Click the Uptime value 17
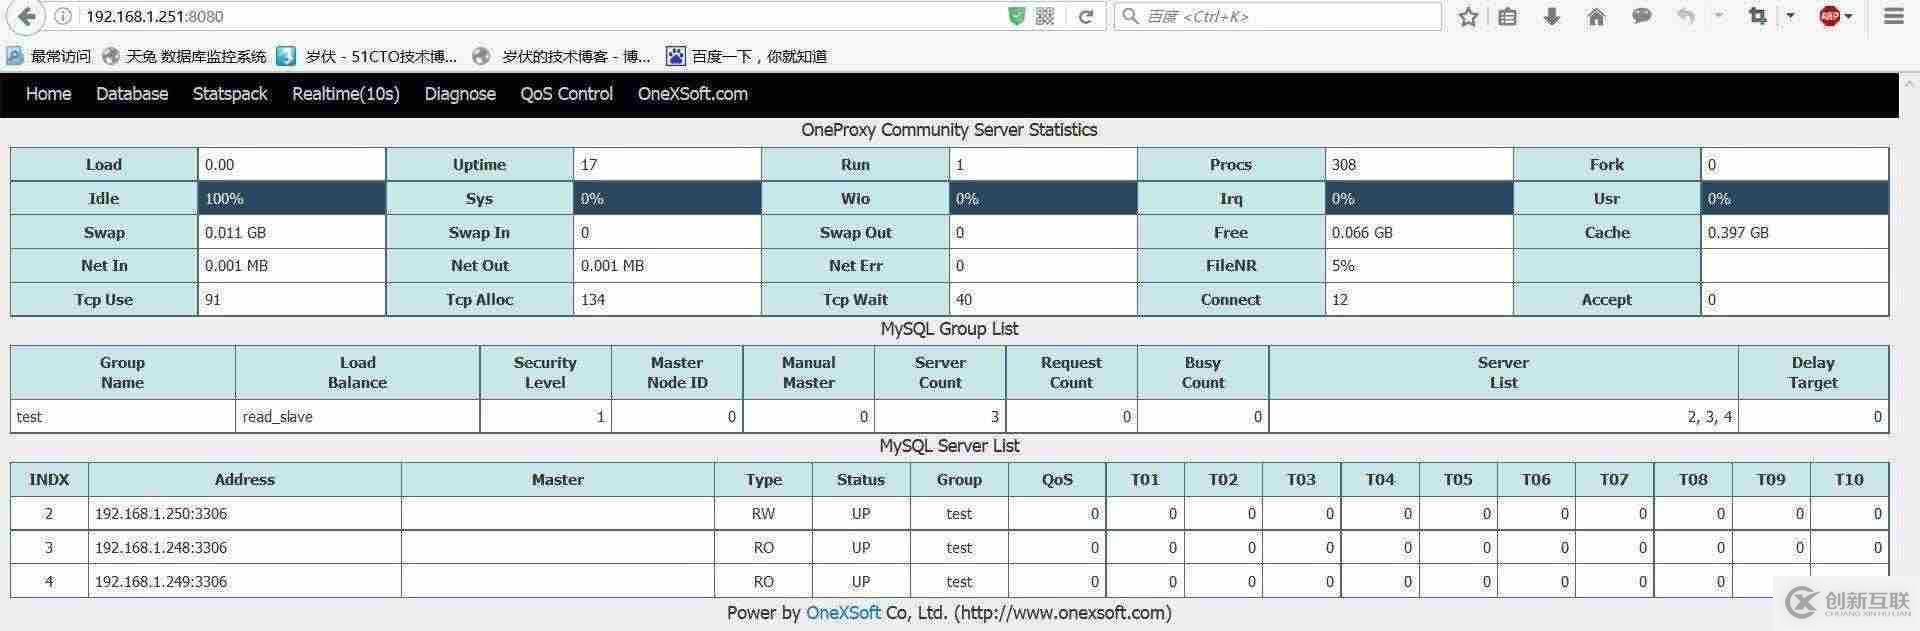The image size is (1920, 631). pyautogui.click(x=667, y=165)
